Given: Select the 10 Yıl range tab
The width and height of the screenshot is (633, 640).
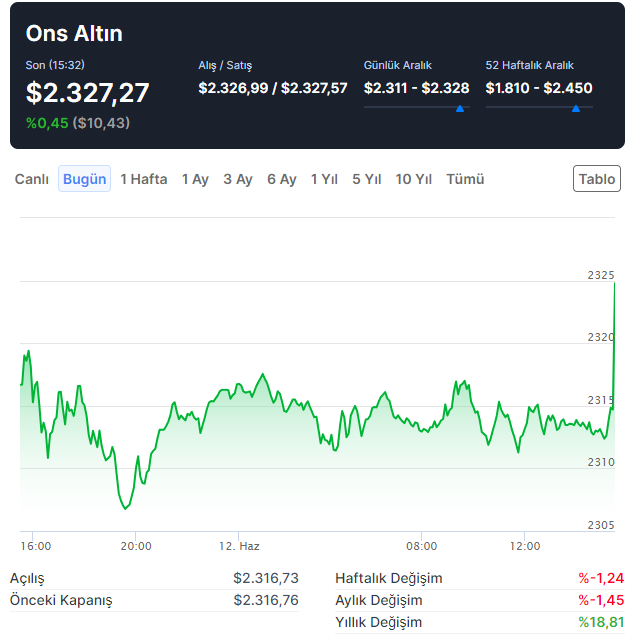Looking at the screenshot, I should 414,179.
